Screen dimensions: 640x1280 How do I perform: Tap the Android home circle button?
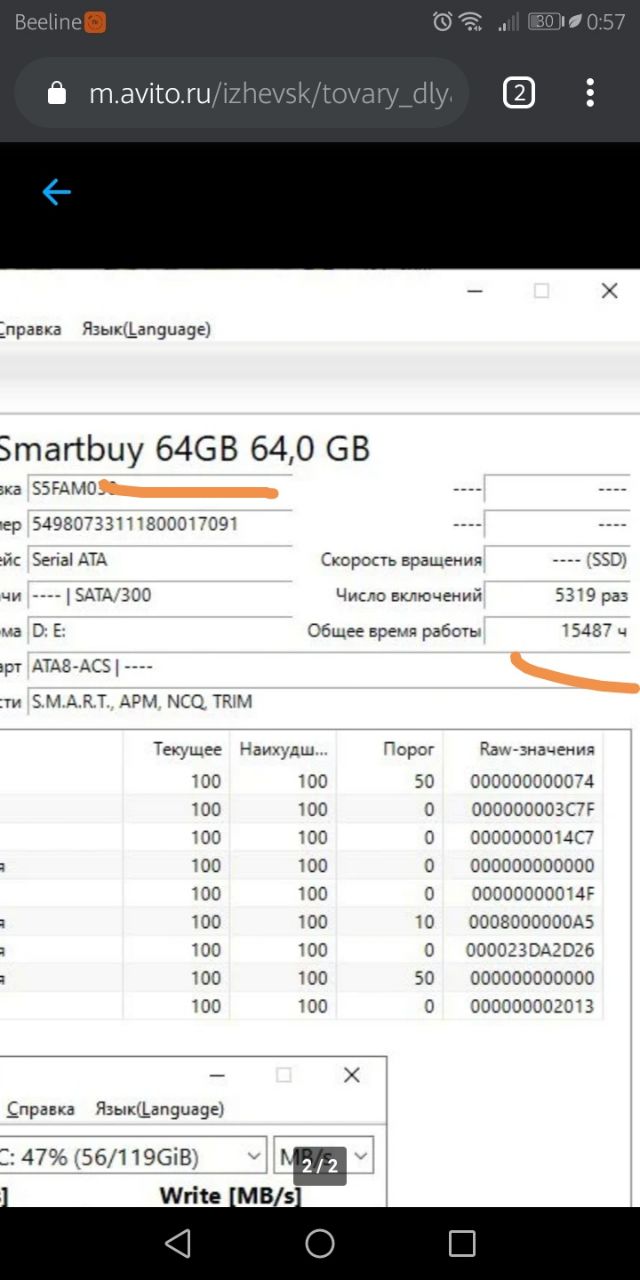(320, 1243)
